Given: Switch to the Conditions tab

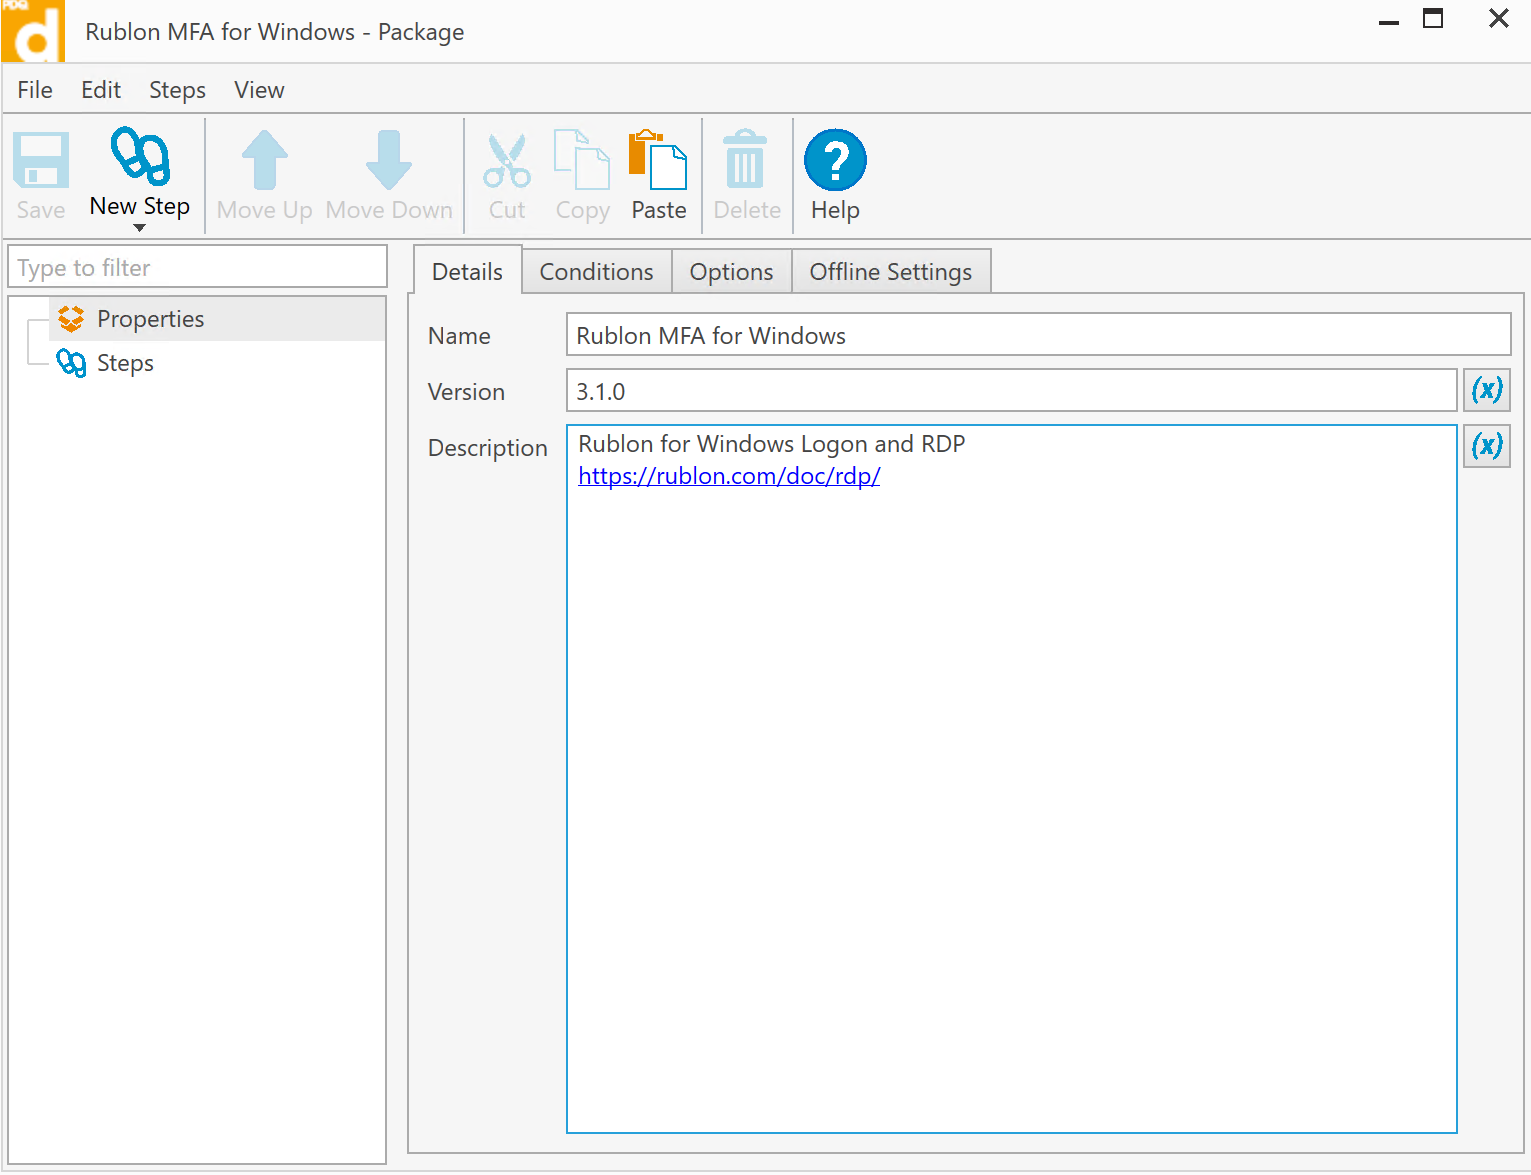Looking at the screenshot, I should pyautogui.click(x=596, y=272).
